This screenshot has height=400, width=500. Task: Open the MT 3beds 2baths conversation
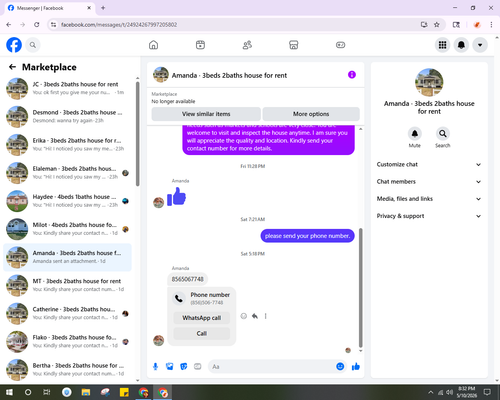pos(67,285)
